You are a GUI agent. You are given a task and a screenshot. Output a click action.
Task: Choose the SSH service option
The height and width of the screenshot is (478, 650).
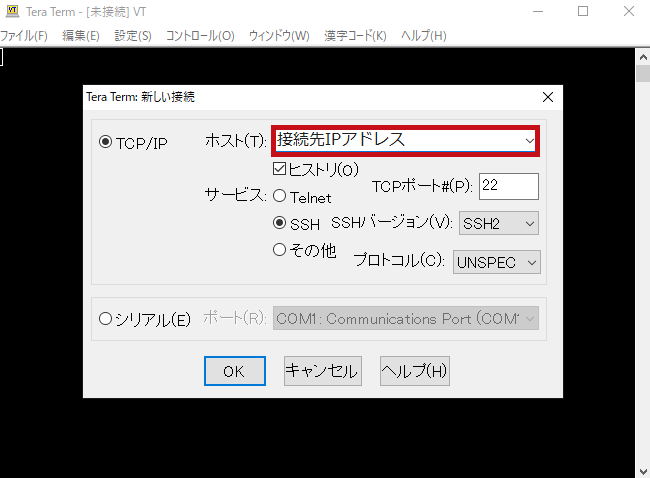[279, 223]
